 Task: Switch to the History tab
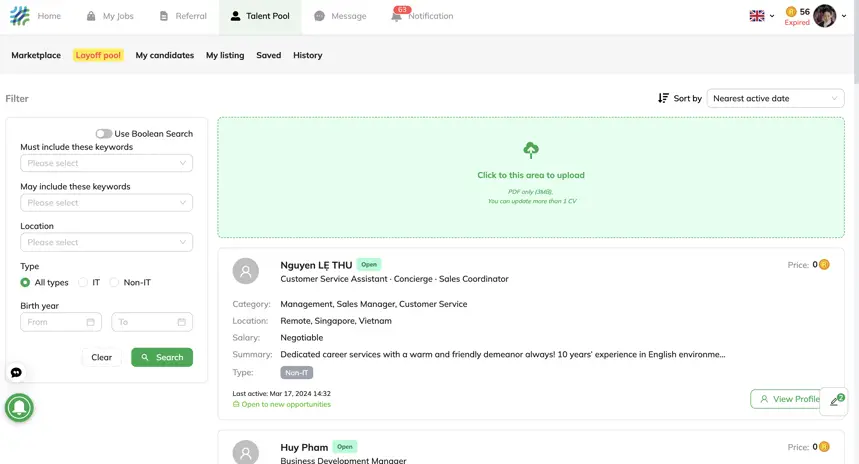tap(307, 55)
